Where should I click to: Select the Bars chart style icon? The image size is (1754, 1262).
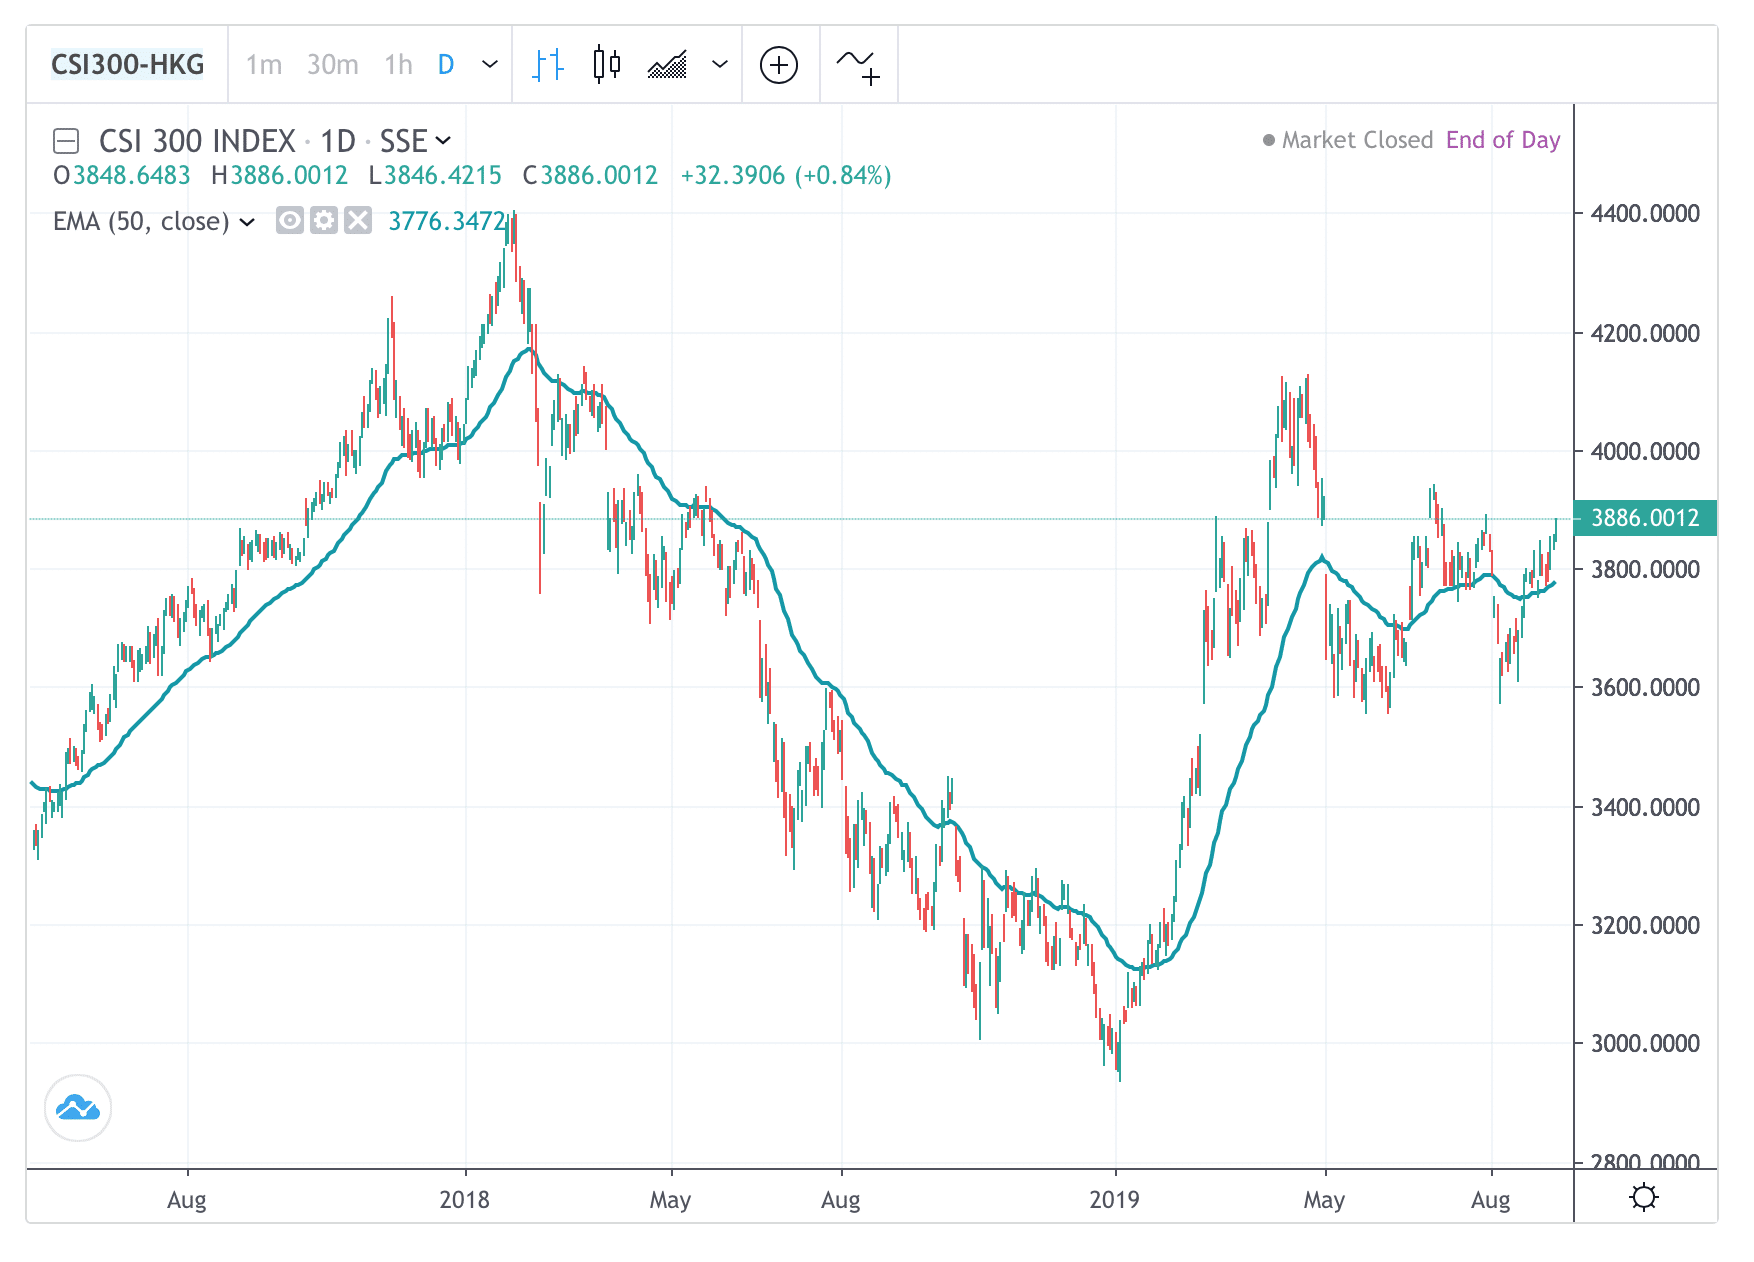pyautogui.click(x=548, y=65)
